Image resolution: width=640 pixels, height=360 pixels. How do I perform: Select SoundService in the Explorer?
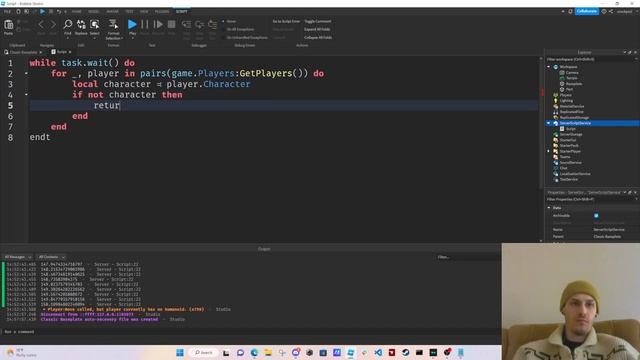click(571, 162)
